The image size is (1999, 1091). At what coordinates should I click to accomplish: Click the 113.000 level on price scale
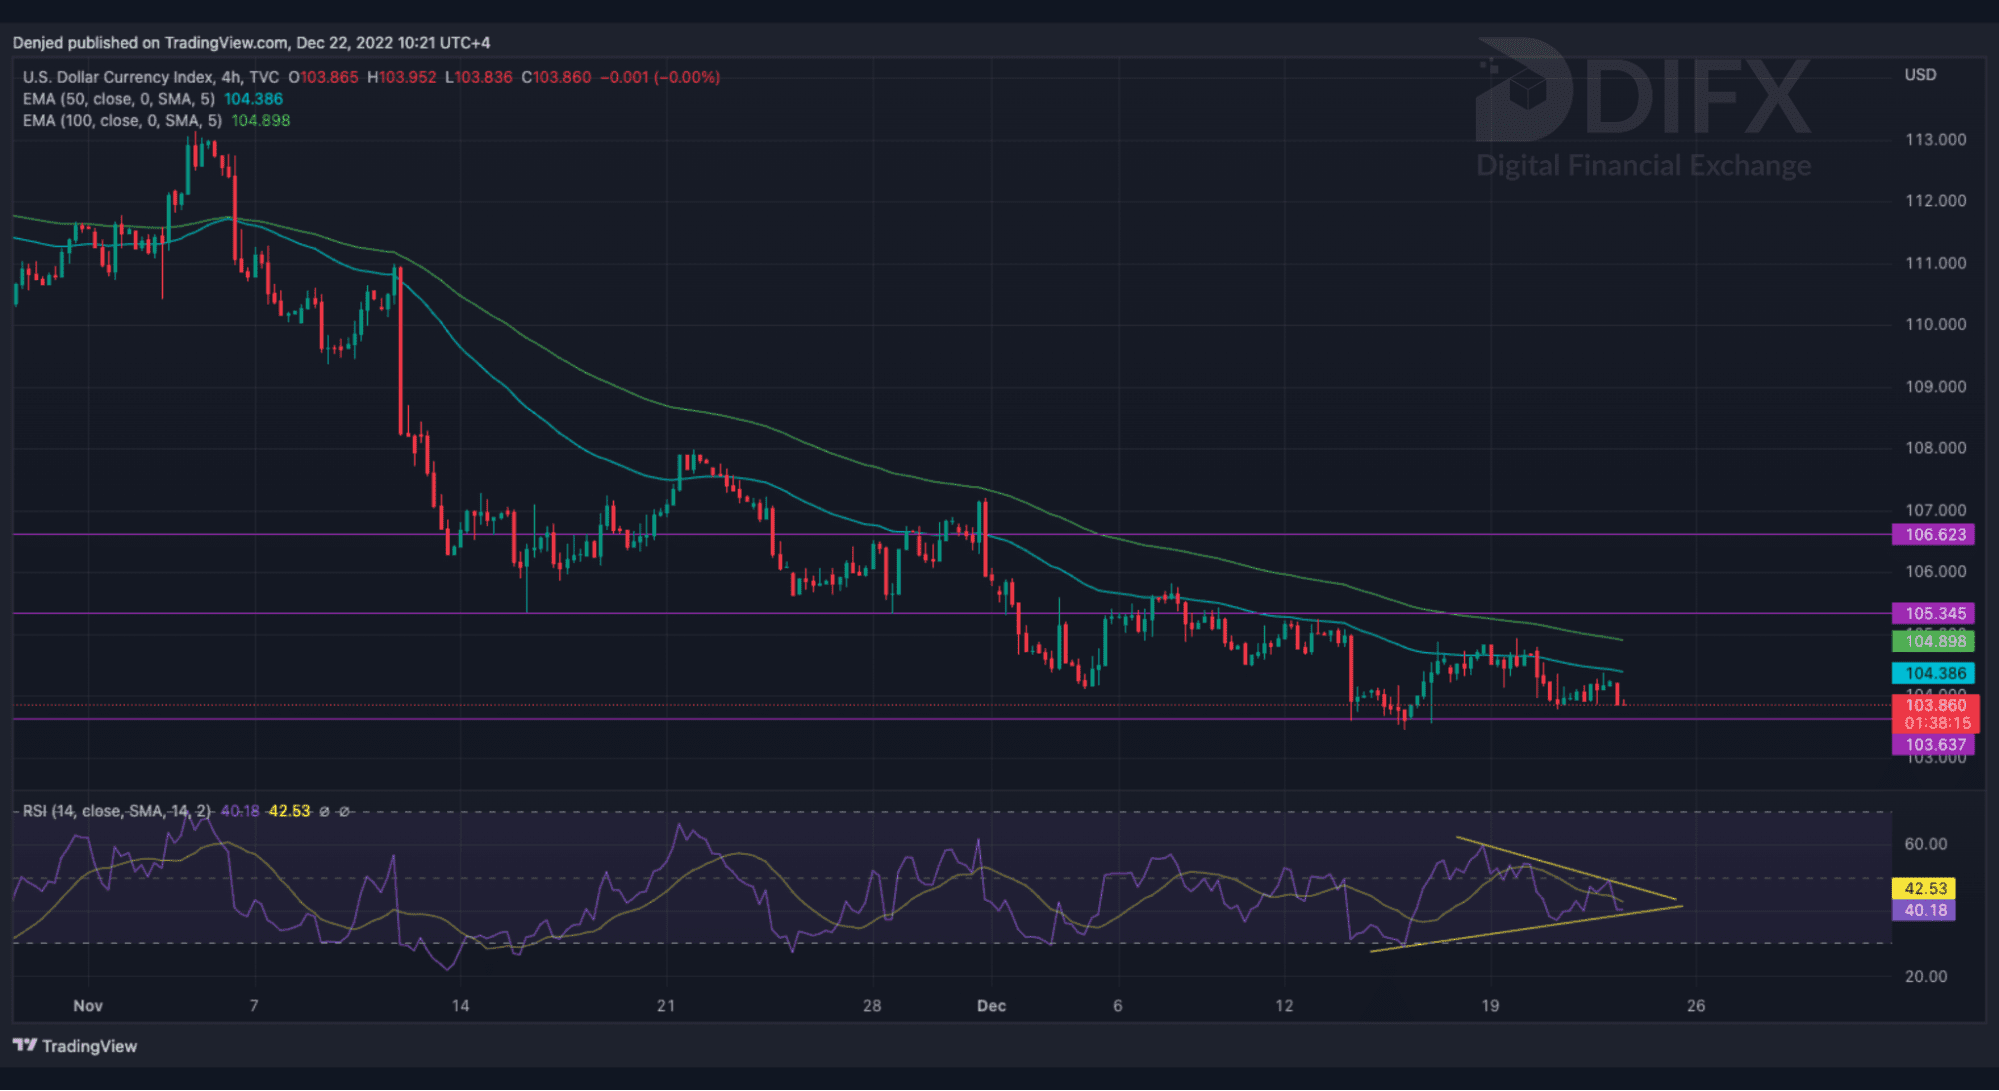pyautogui.click(x=1935, y=139)
